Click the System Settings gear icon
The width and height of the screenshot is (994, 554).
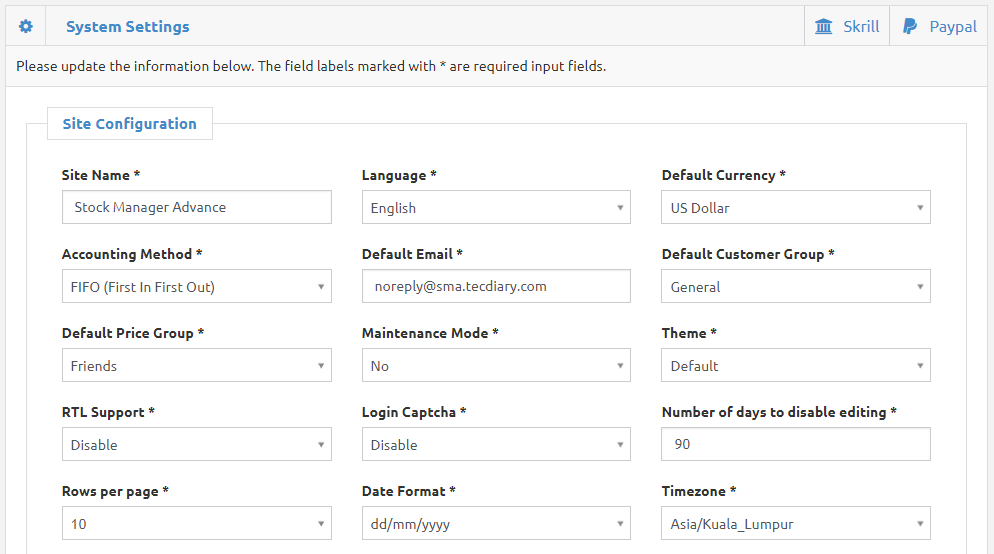25,26
